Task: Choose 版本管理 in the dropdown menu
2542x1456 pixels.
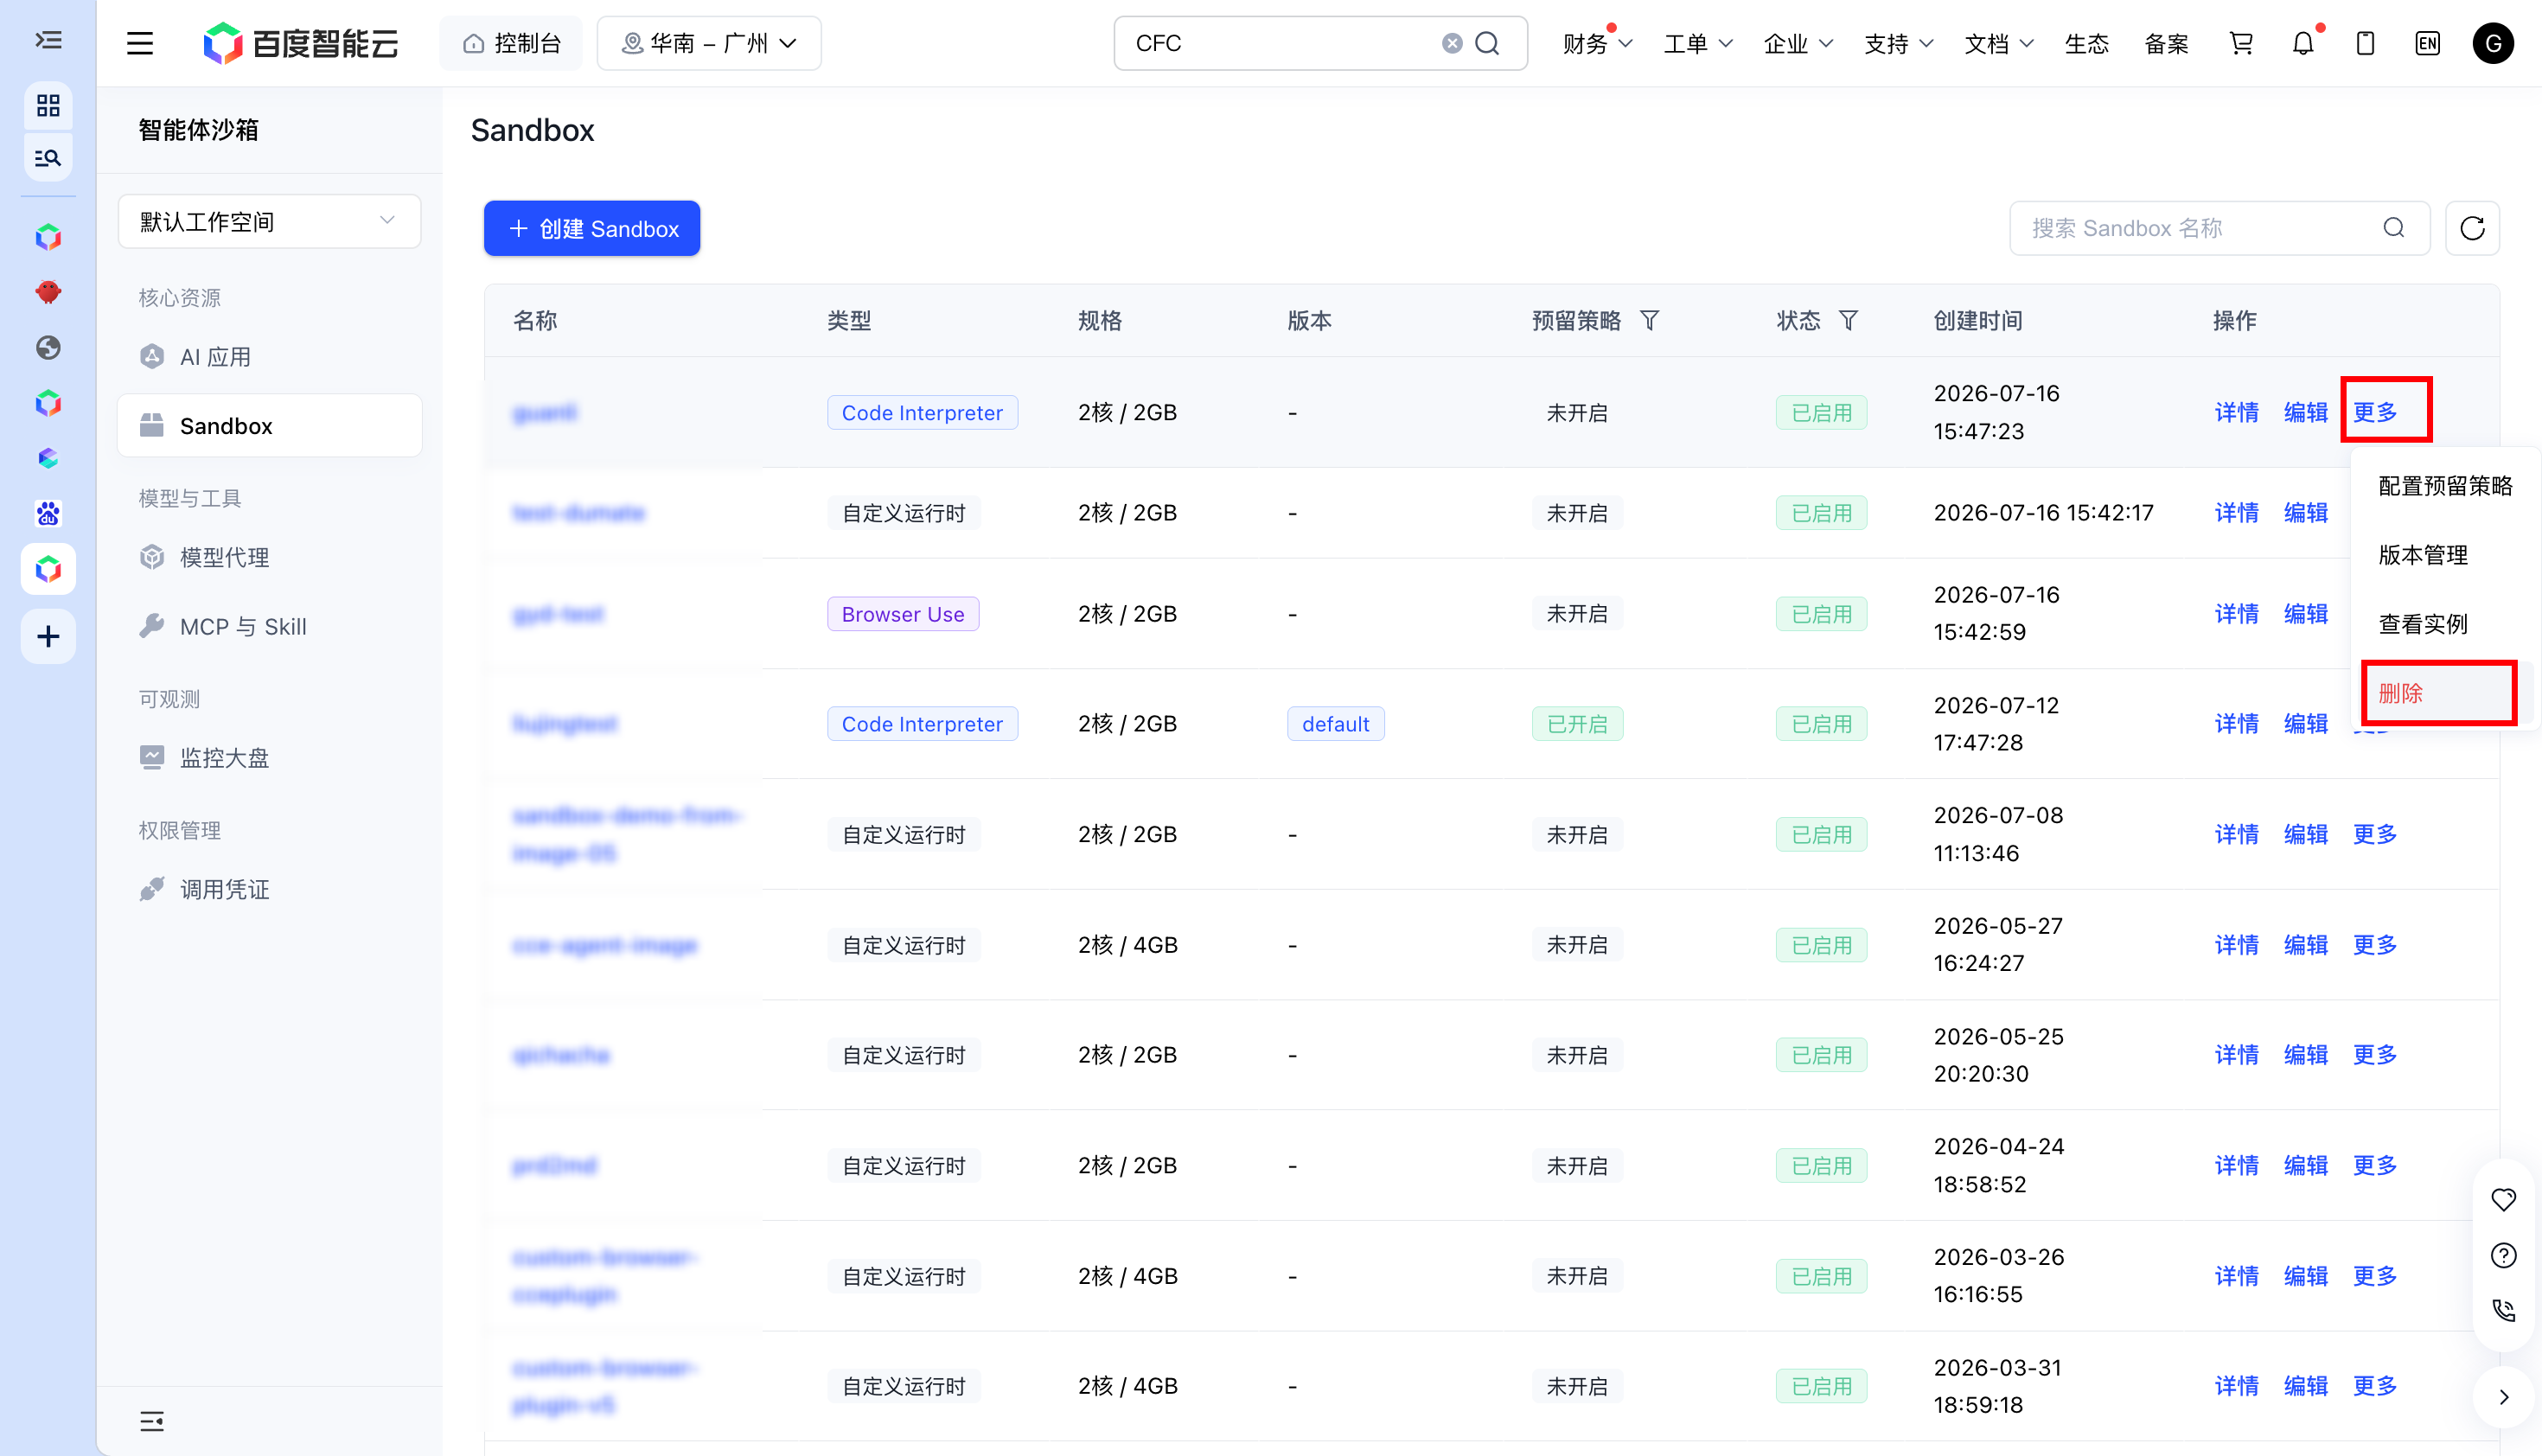Action: pyautogui.click(x=2422, y=555)
